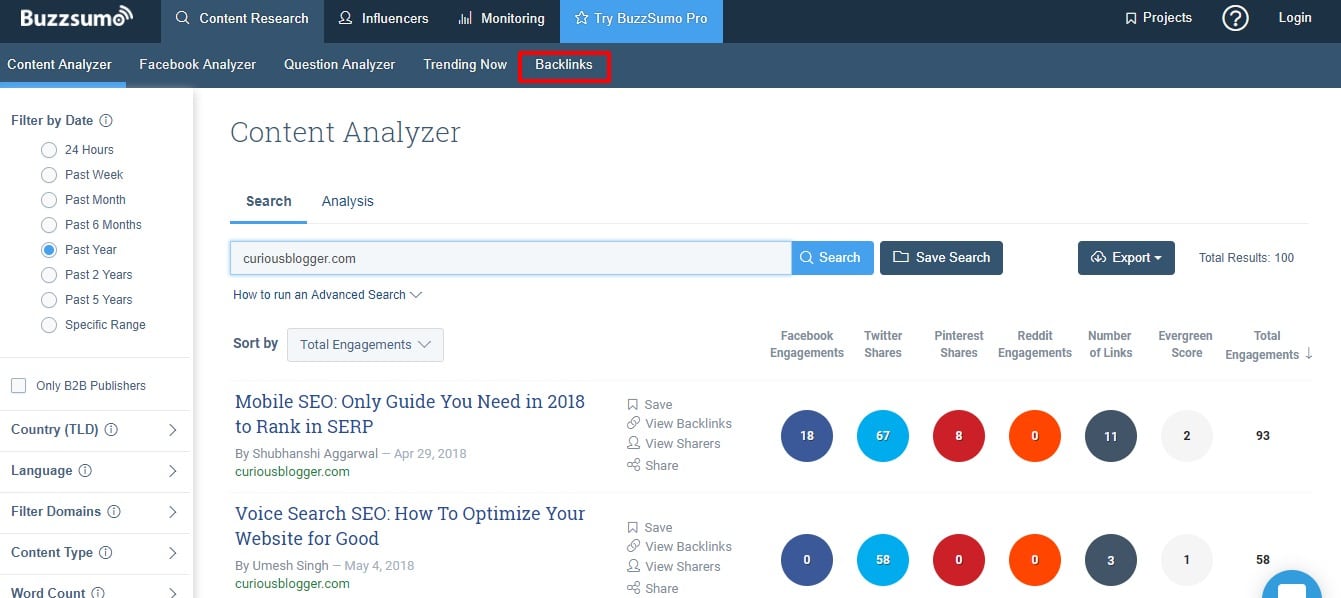Click the Evergreen Score 2 circle
The width and height of the screenshot is (1341, 598).
coord(1187,436)
